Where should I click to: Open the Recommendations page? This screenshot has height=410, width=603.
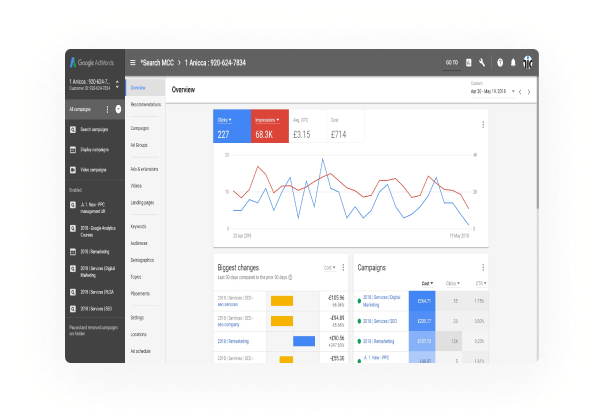pyautogui.click(x=146, y=104)
